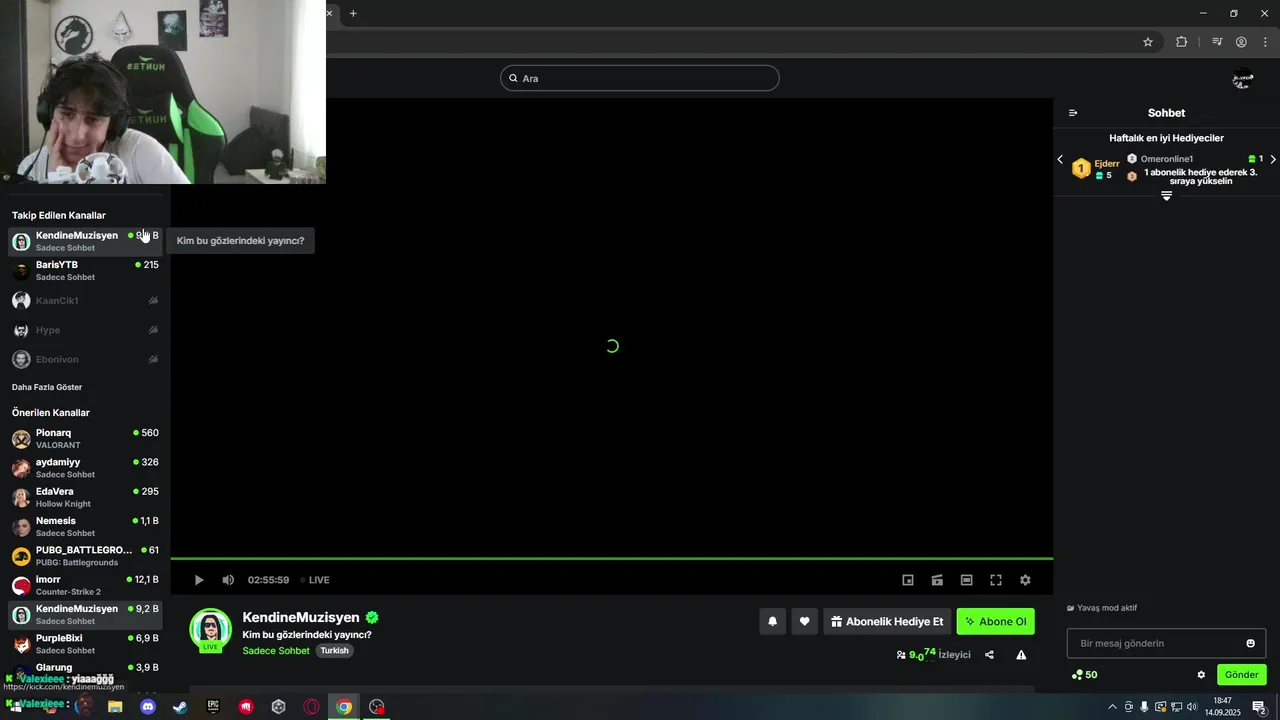Screen dimensions: 1280x720
Task: Click the KendineMuzisyen streamer avatar under the video
Action: 210,629
